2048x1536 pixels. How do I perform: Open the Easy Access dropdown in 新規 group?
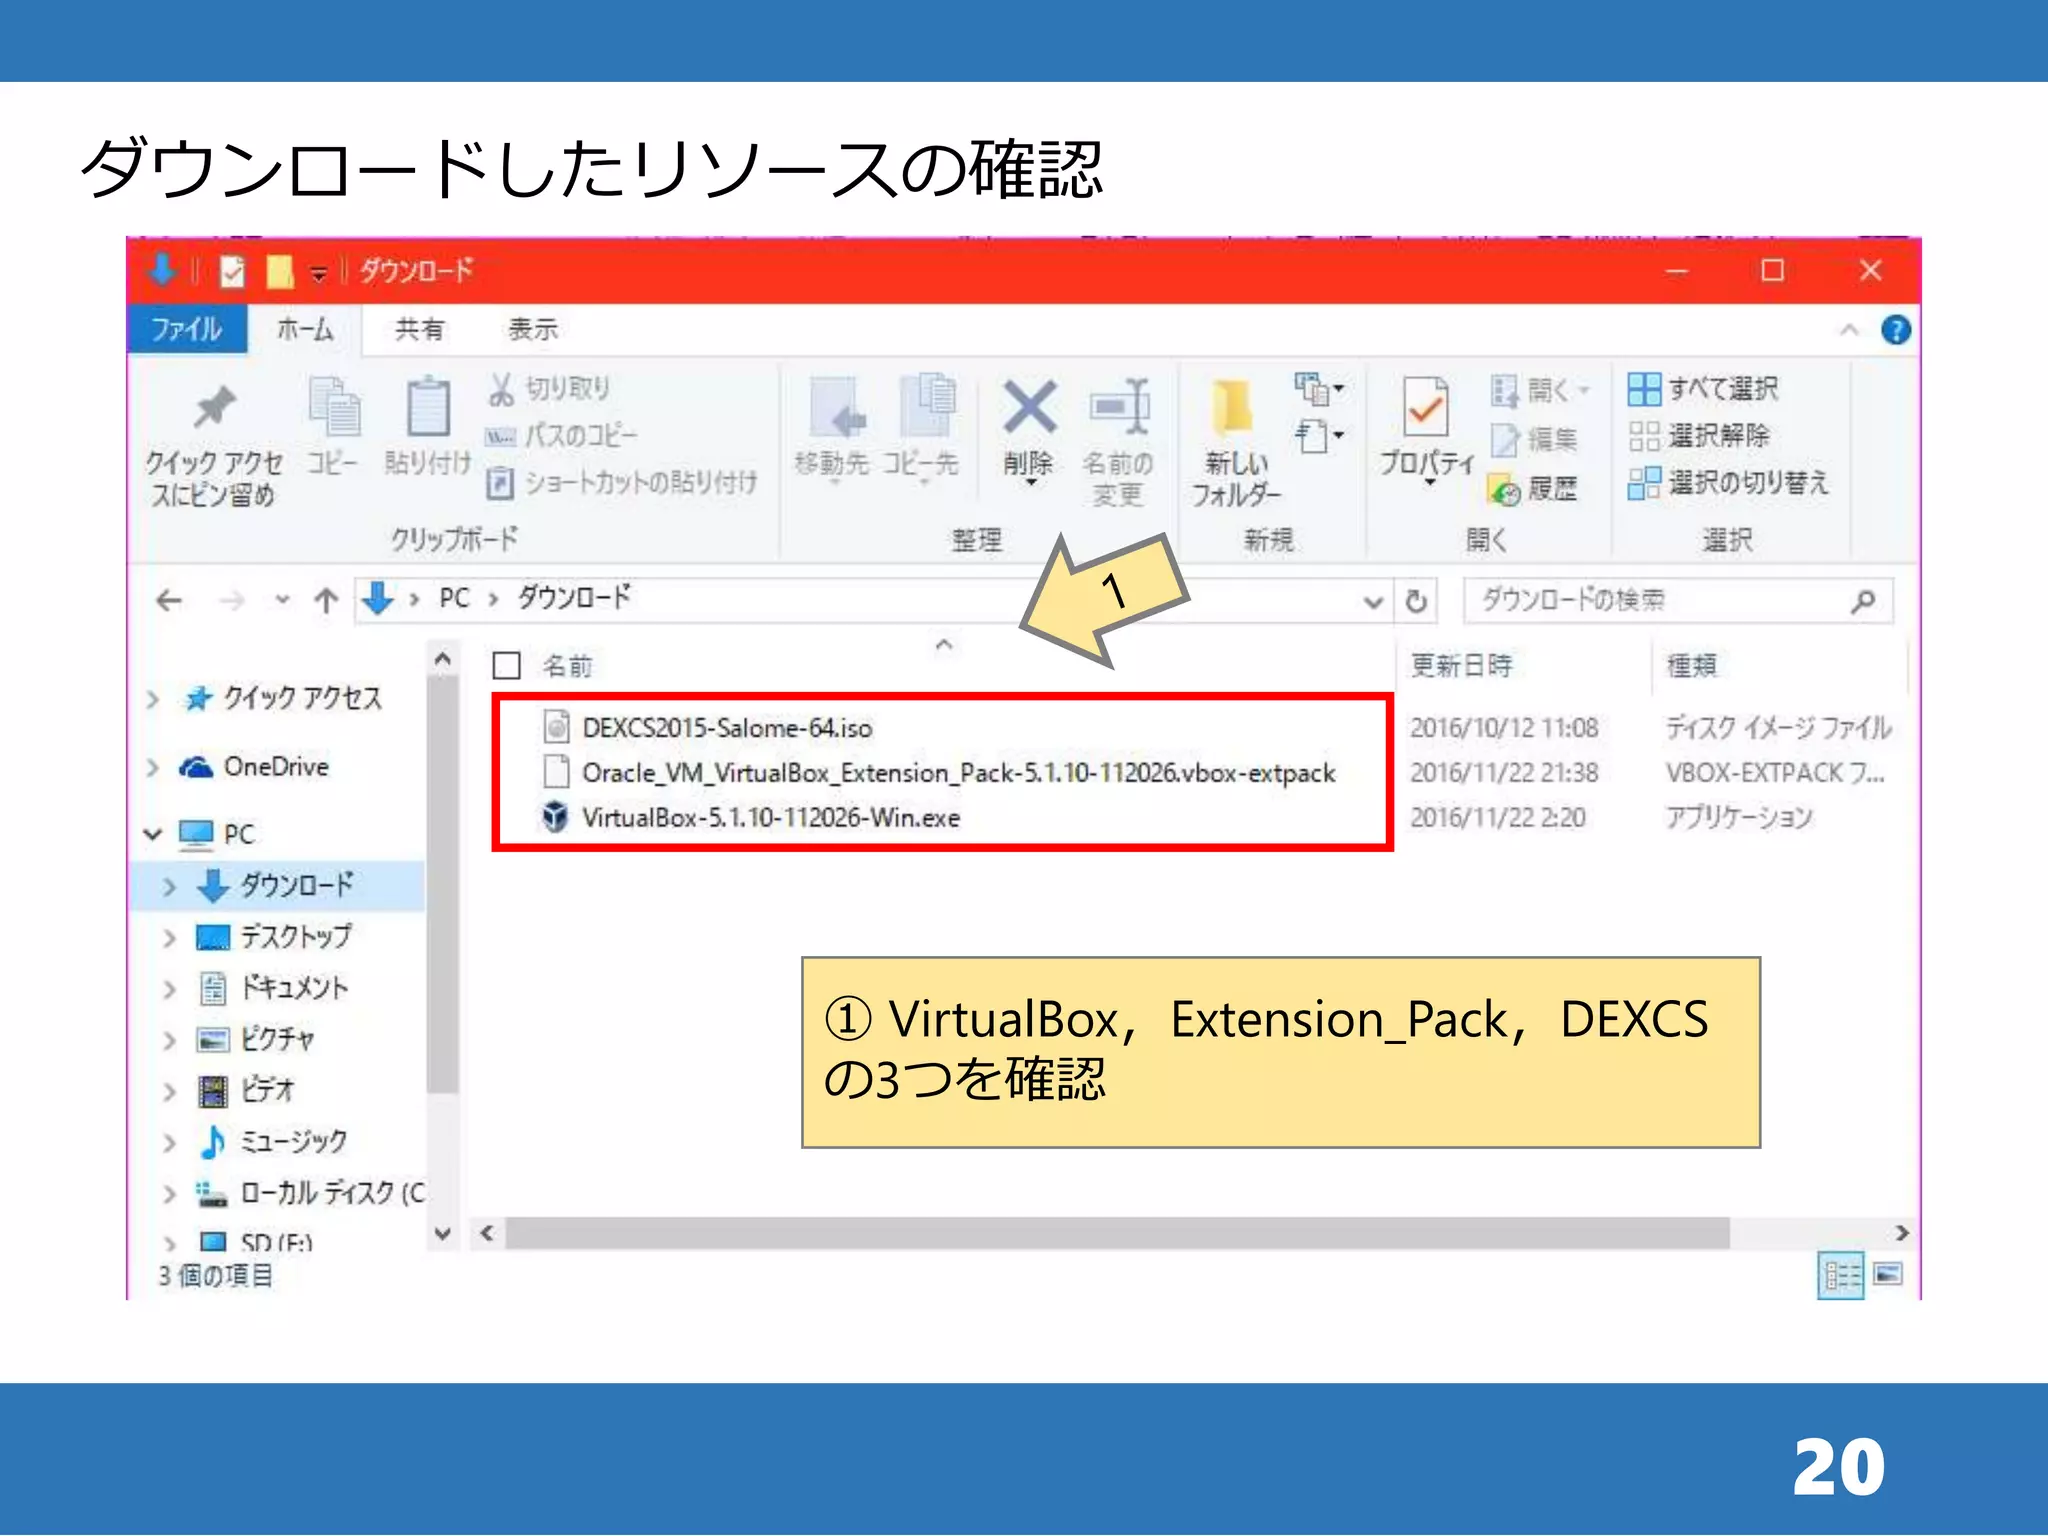1318,437
